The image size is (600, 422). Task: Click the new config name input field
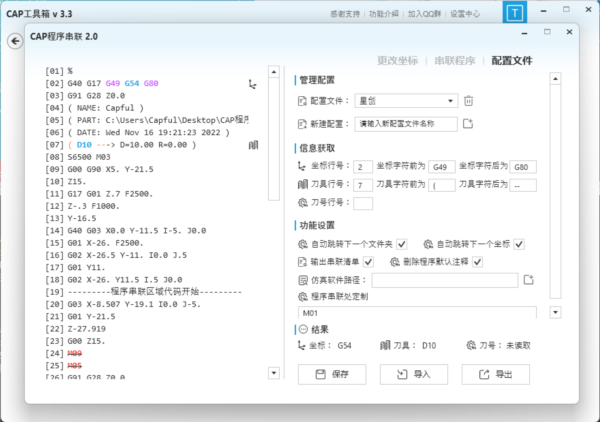(406, 124)
